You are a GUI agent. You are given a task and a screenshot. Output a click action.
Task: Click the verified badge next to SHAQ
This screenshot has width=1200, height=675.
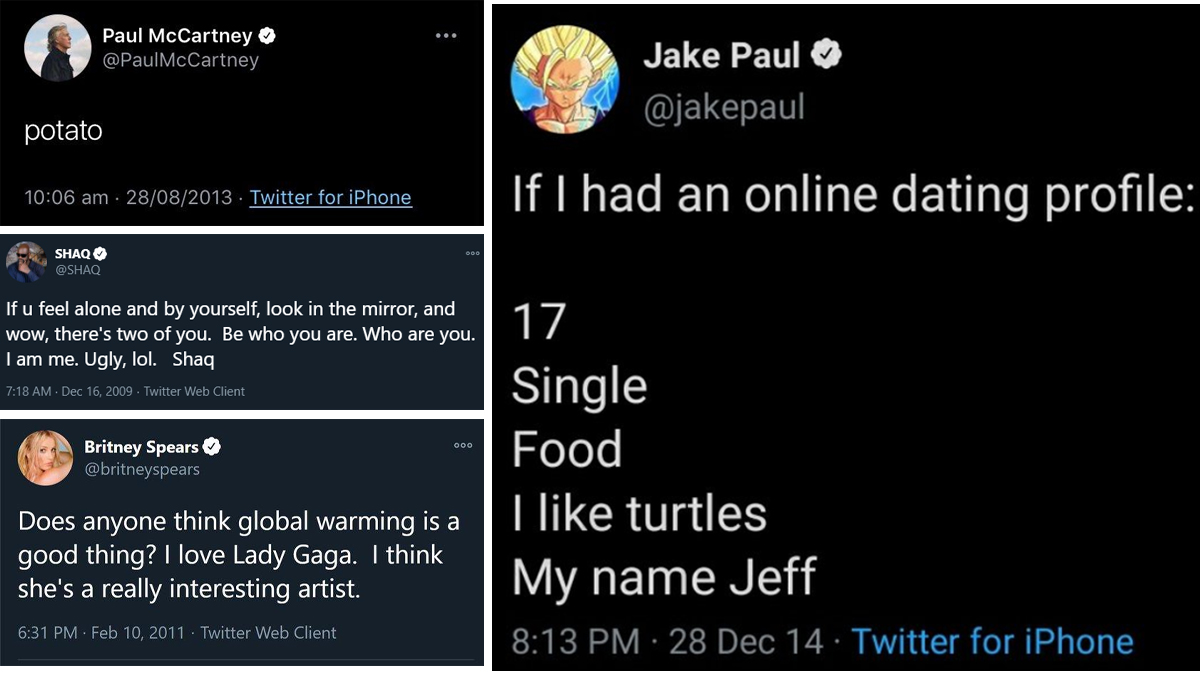pos(100,255)
